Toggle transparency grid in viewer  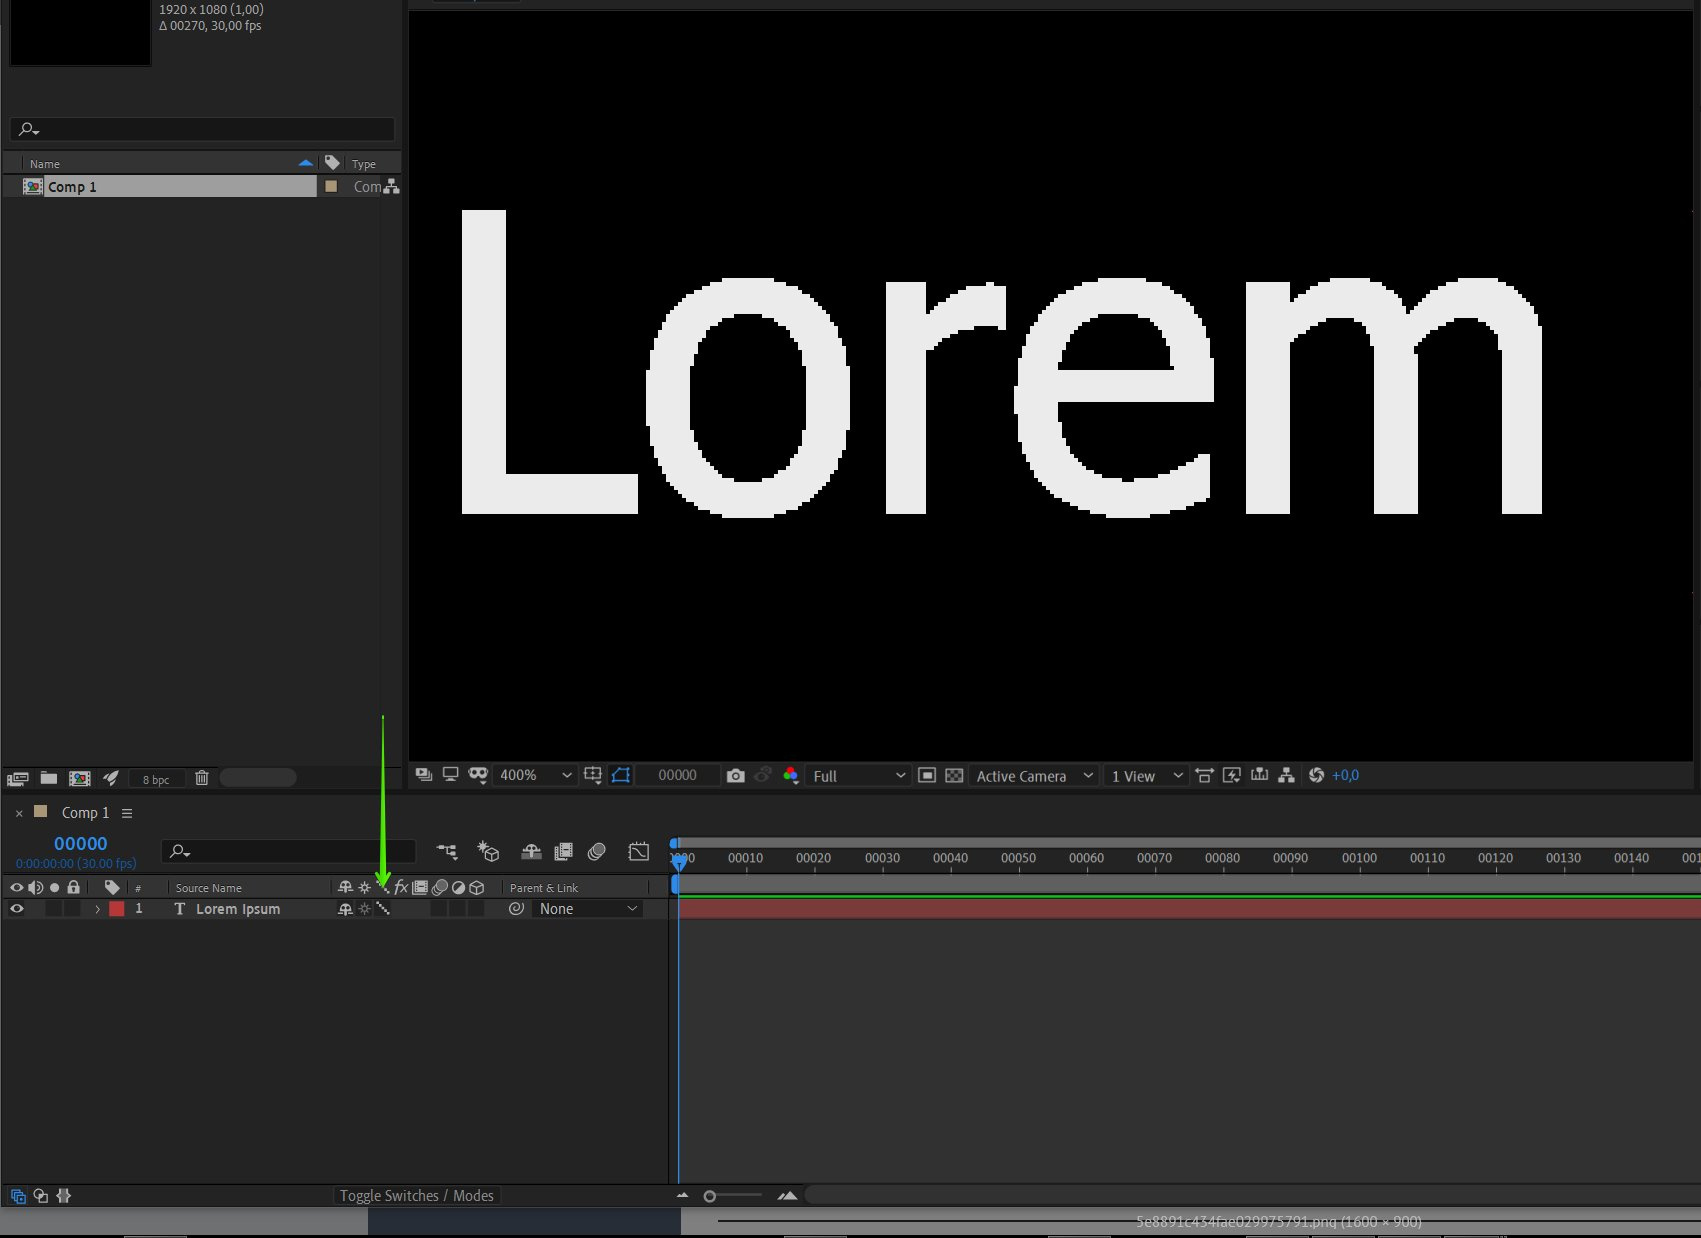(x=954, y=775)
